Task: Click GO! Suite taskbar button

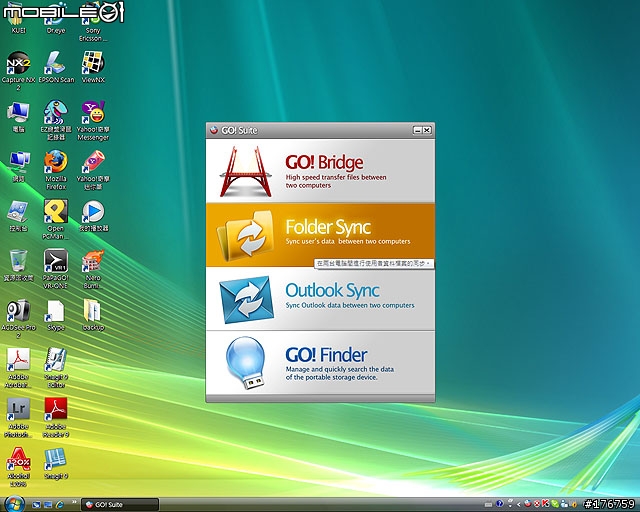Action: [120, 505]
